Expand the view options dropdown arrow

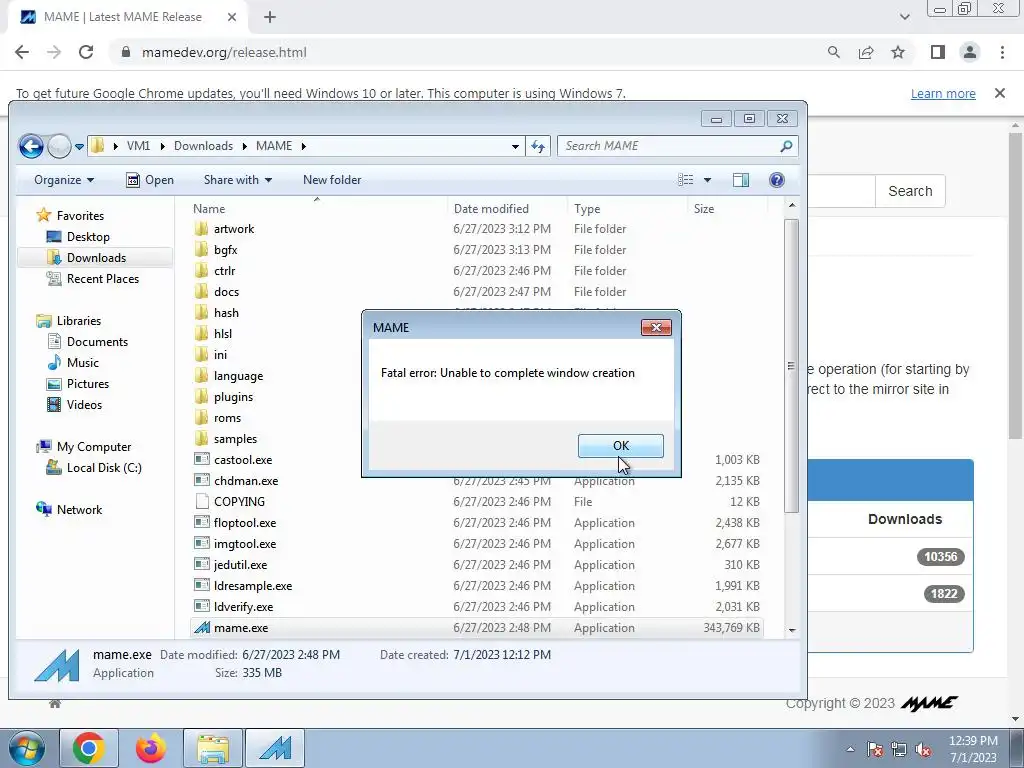(x=707, y=180)
